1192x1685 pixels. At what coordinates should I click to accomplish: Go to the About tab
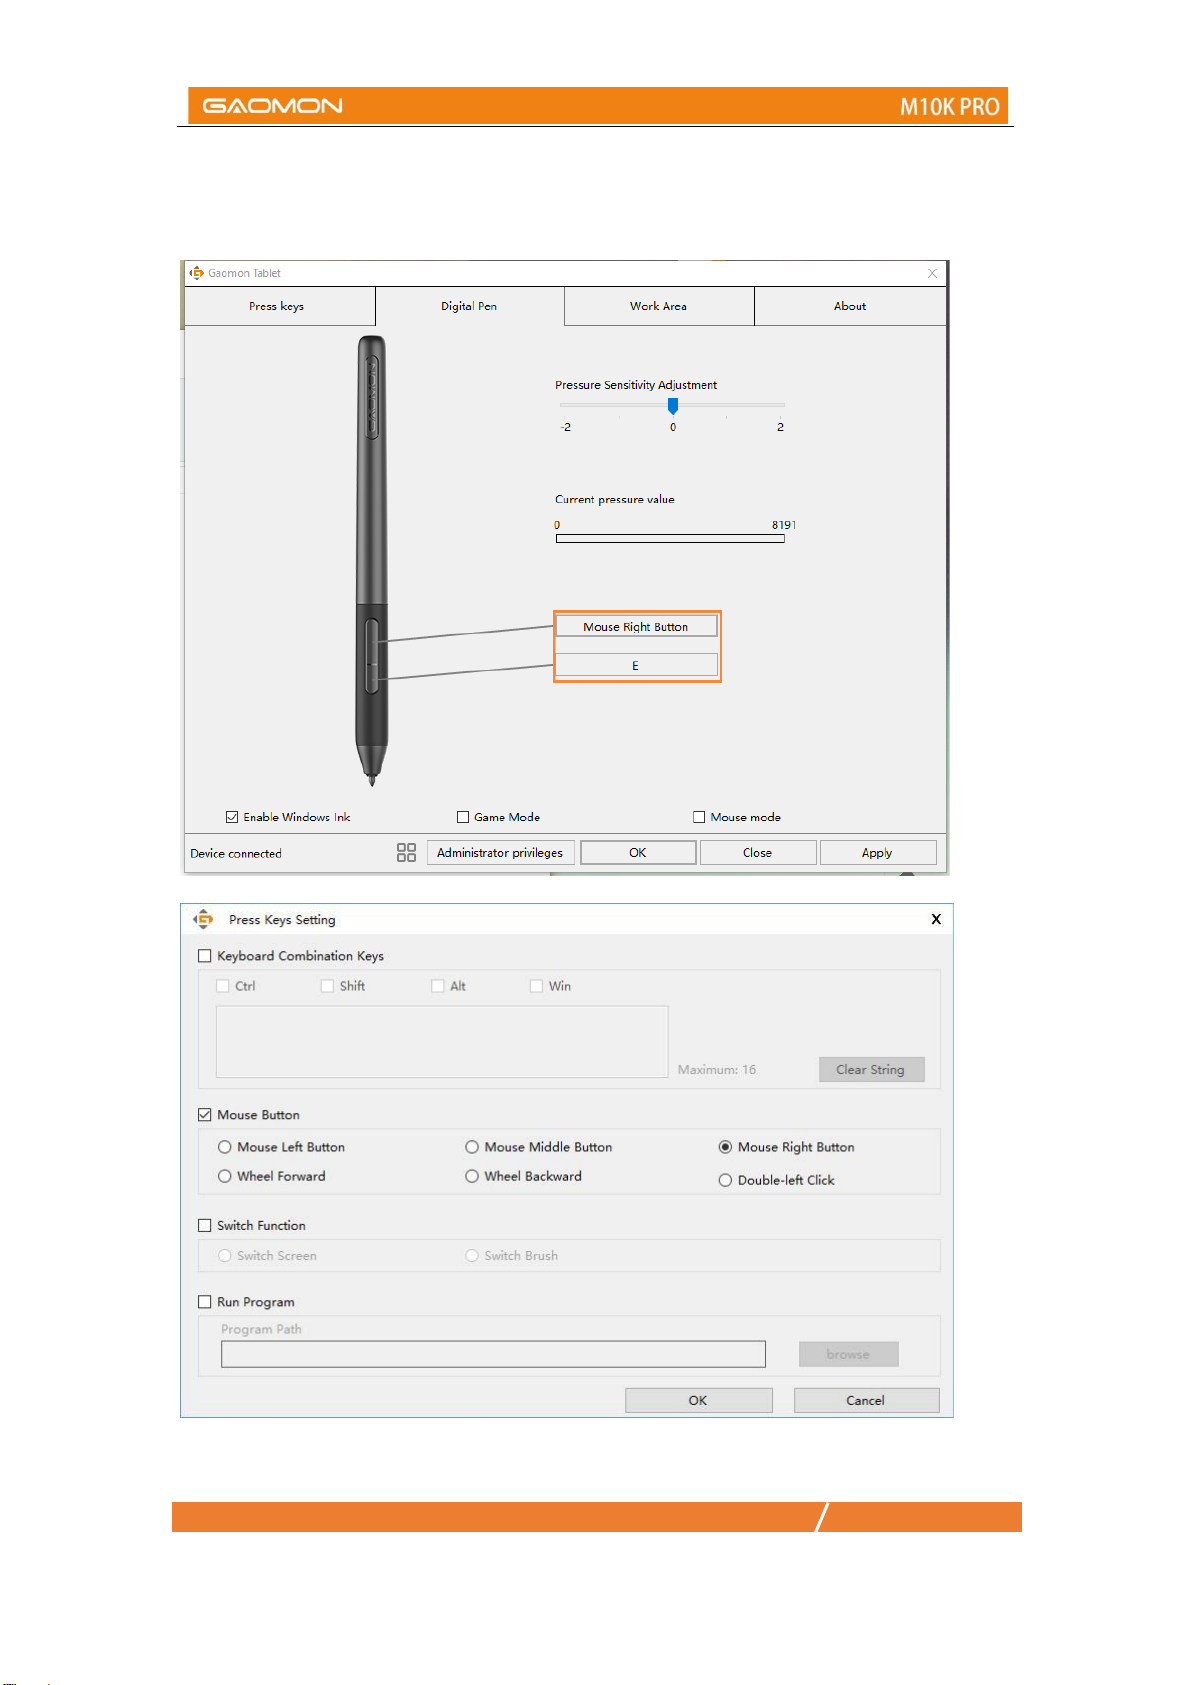[x=850, y=306]
